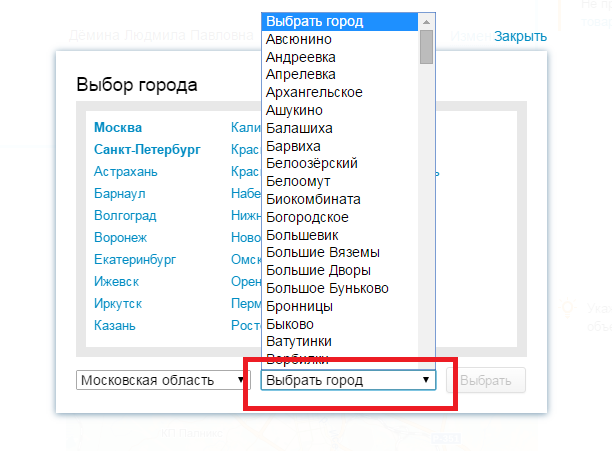
Task: Select Бронницы in the city list
Action: (x=299, y=306)
